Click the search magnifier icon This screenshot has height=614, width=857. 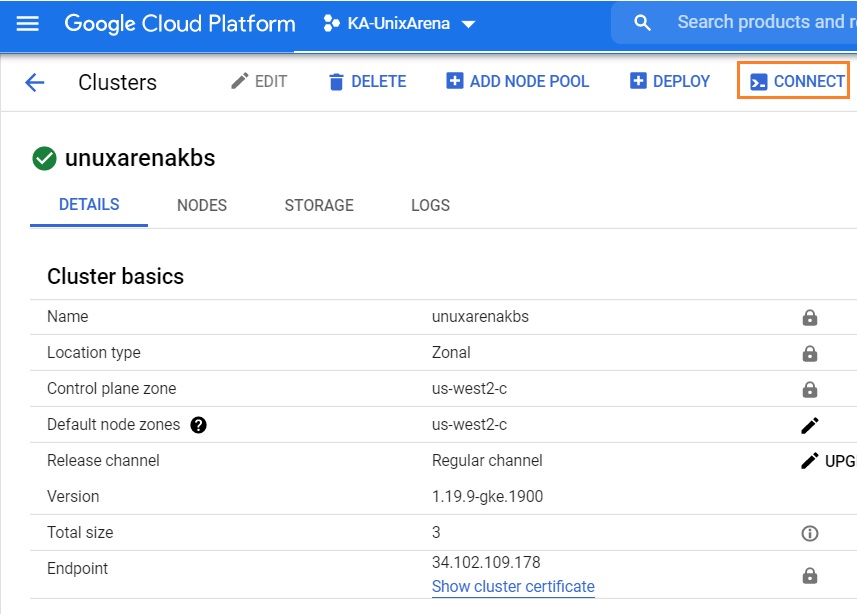(x=642, y=22)
